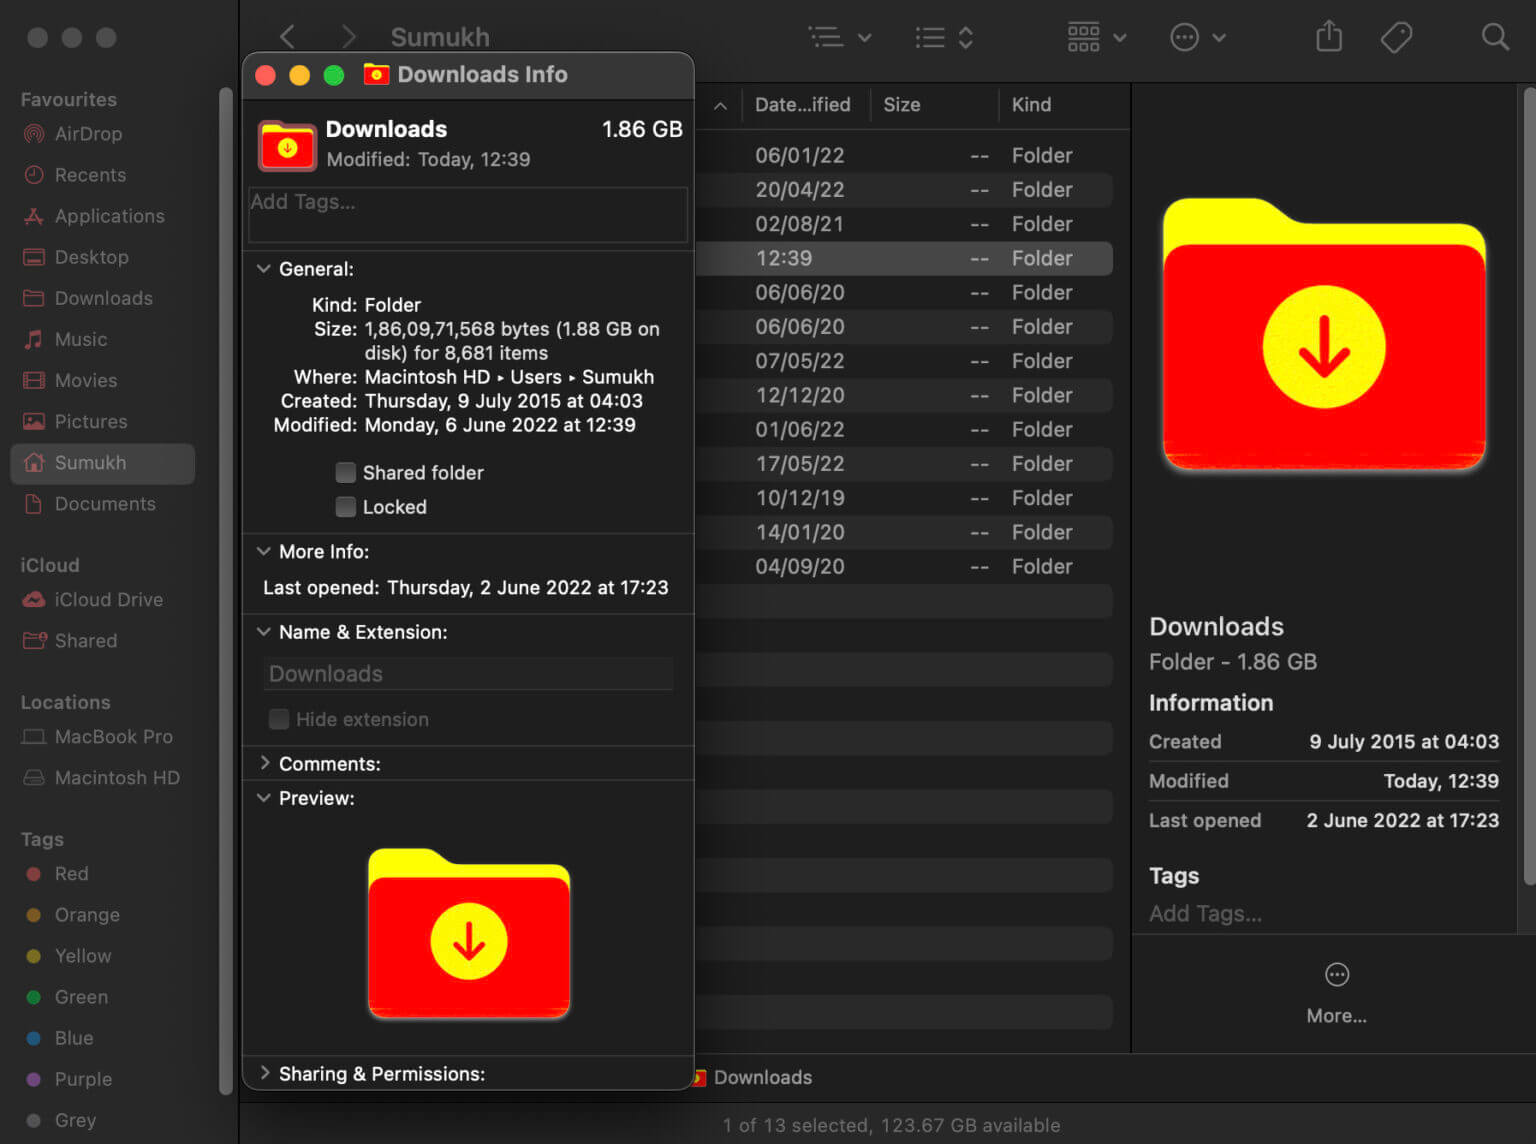
Task: Select the Red tag in sidebar
Action: click(x=71, y=874)
